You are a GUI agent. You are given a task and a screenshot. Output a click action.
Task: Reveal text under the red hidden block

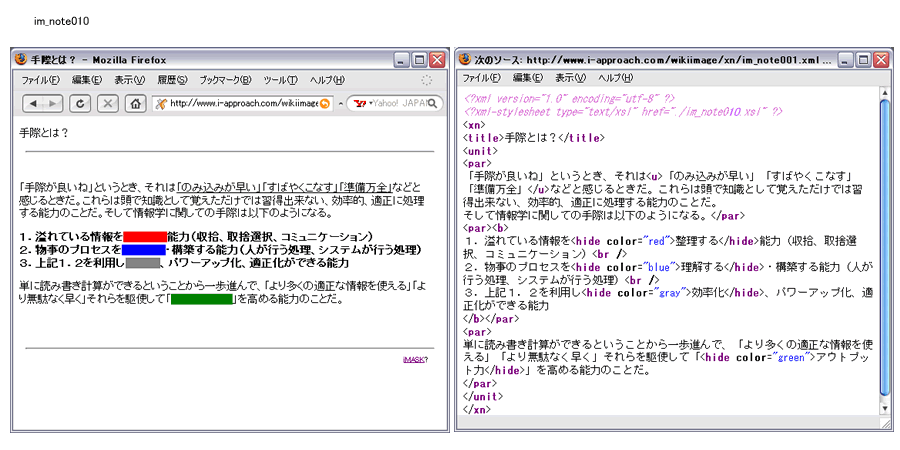point(144,236)
